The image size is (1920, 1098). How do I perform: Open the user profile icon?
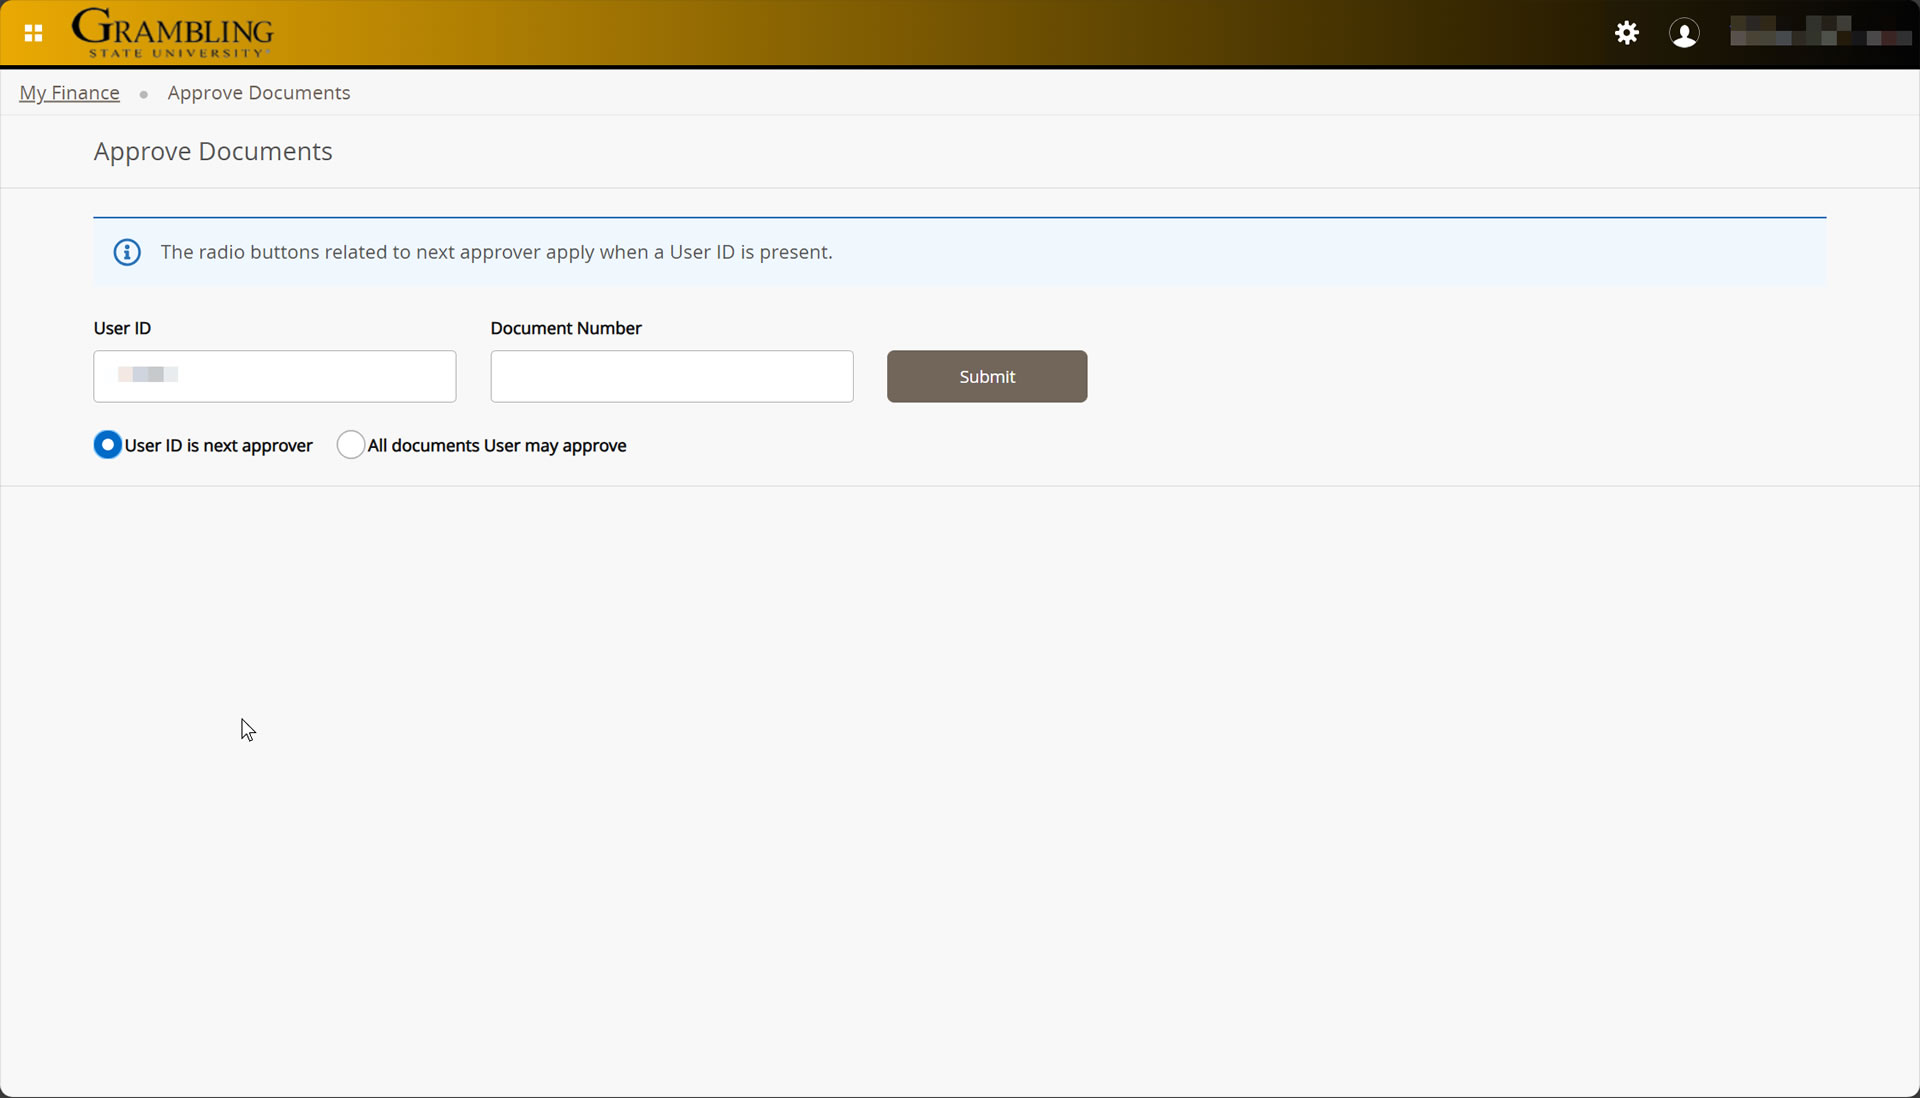pos(1685,32)
